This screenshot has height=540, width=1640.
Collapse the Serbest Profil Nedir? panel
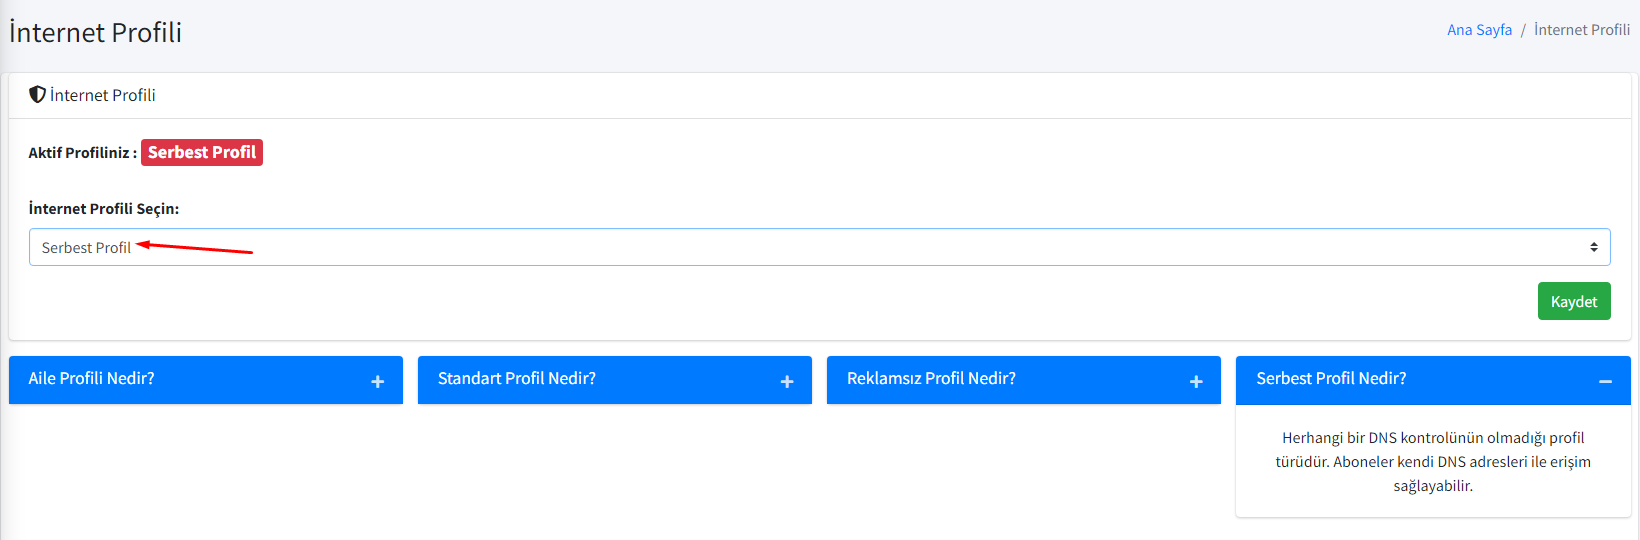click(x=1331, y=379)
